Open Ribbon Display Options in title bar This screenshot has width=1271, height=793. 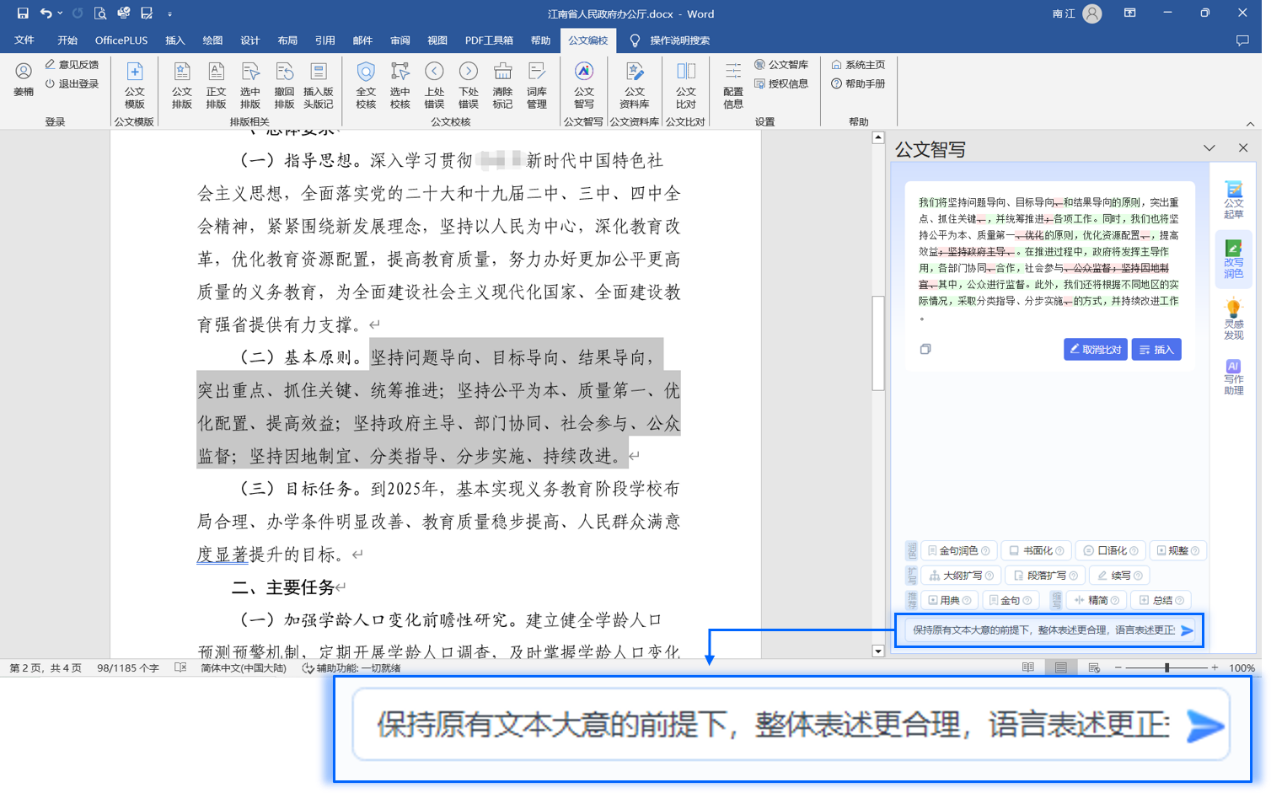[1130, 13]
